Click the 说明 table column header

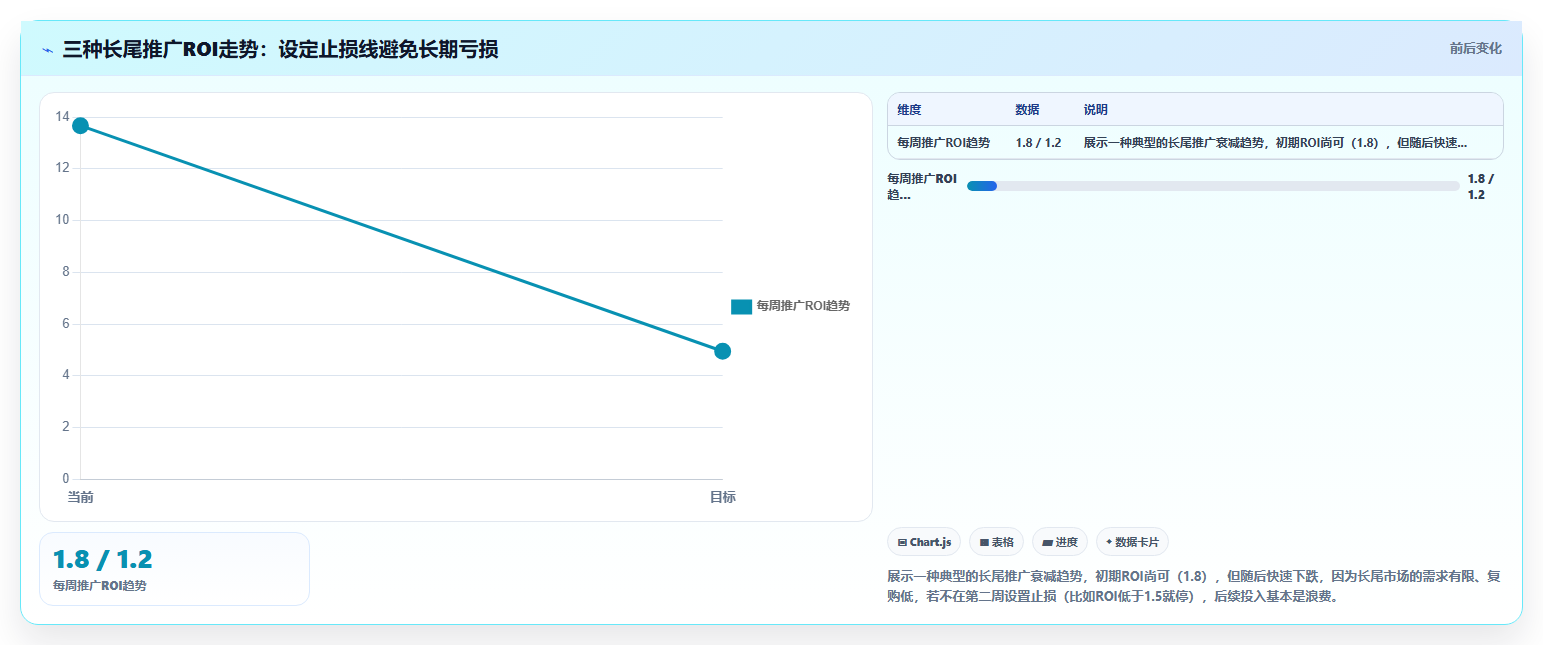coord(1095,110)
